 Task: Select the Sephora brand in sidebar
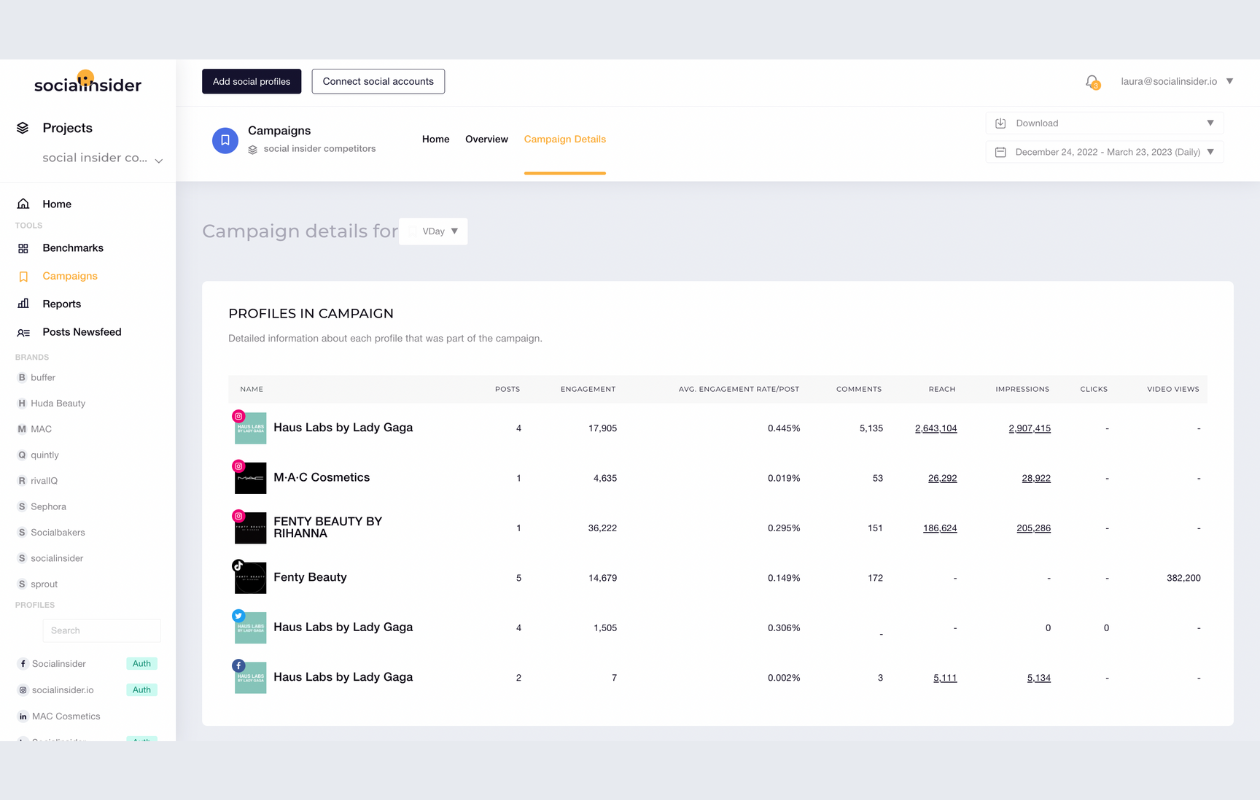pos(48,507)
